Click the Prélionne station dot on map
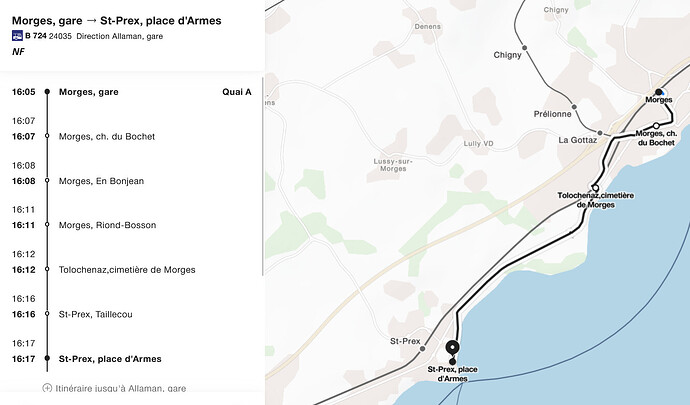The width and height of the screenshot is (690, 405). (574, 107)
